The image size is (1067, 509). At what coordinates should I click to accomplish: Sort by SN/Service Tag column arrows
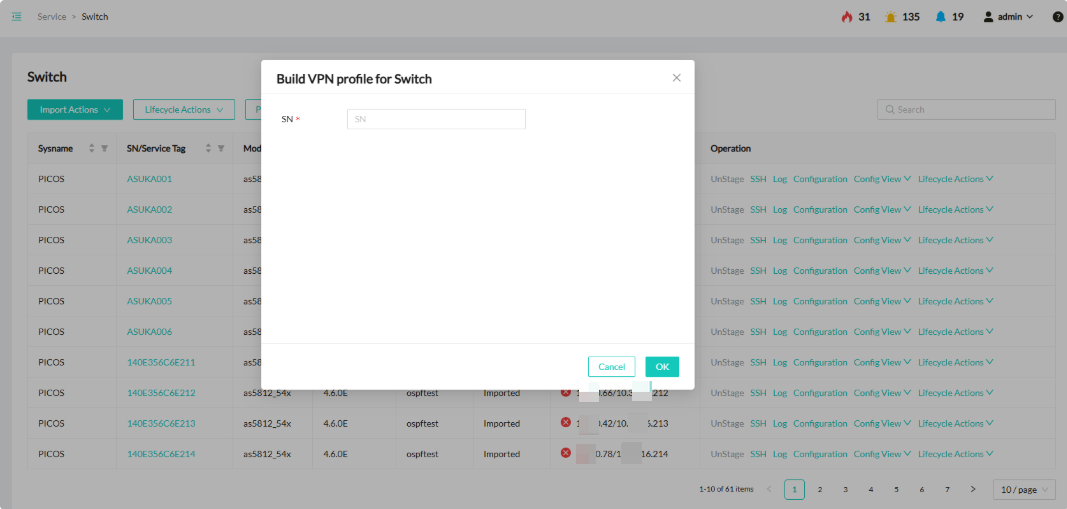[208, 149]
